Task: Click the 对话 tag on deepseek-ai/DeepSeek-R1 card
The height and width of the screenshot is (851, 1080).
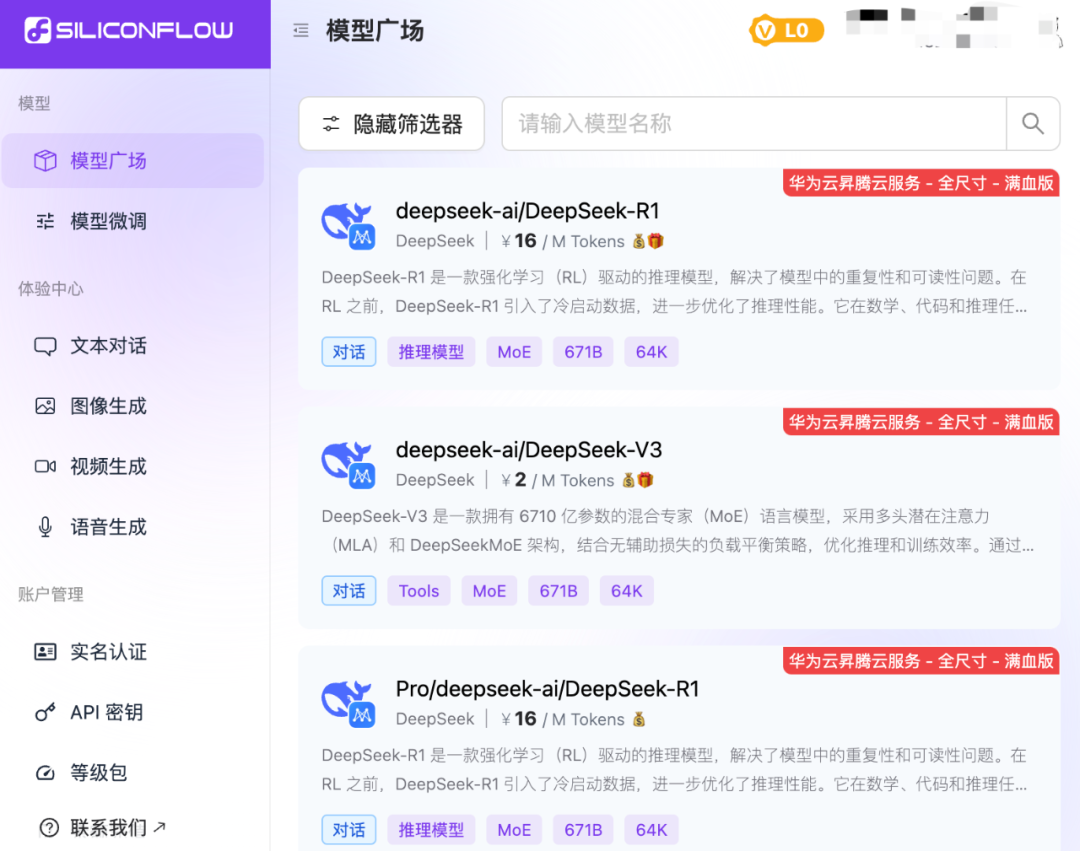Action: 349,352
